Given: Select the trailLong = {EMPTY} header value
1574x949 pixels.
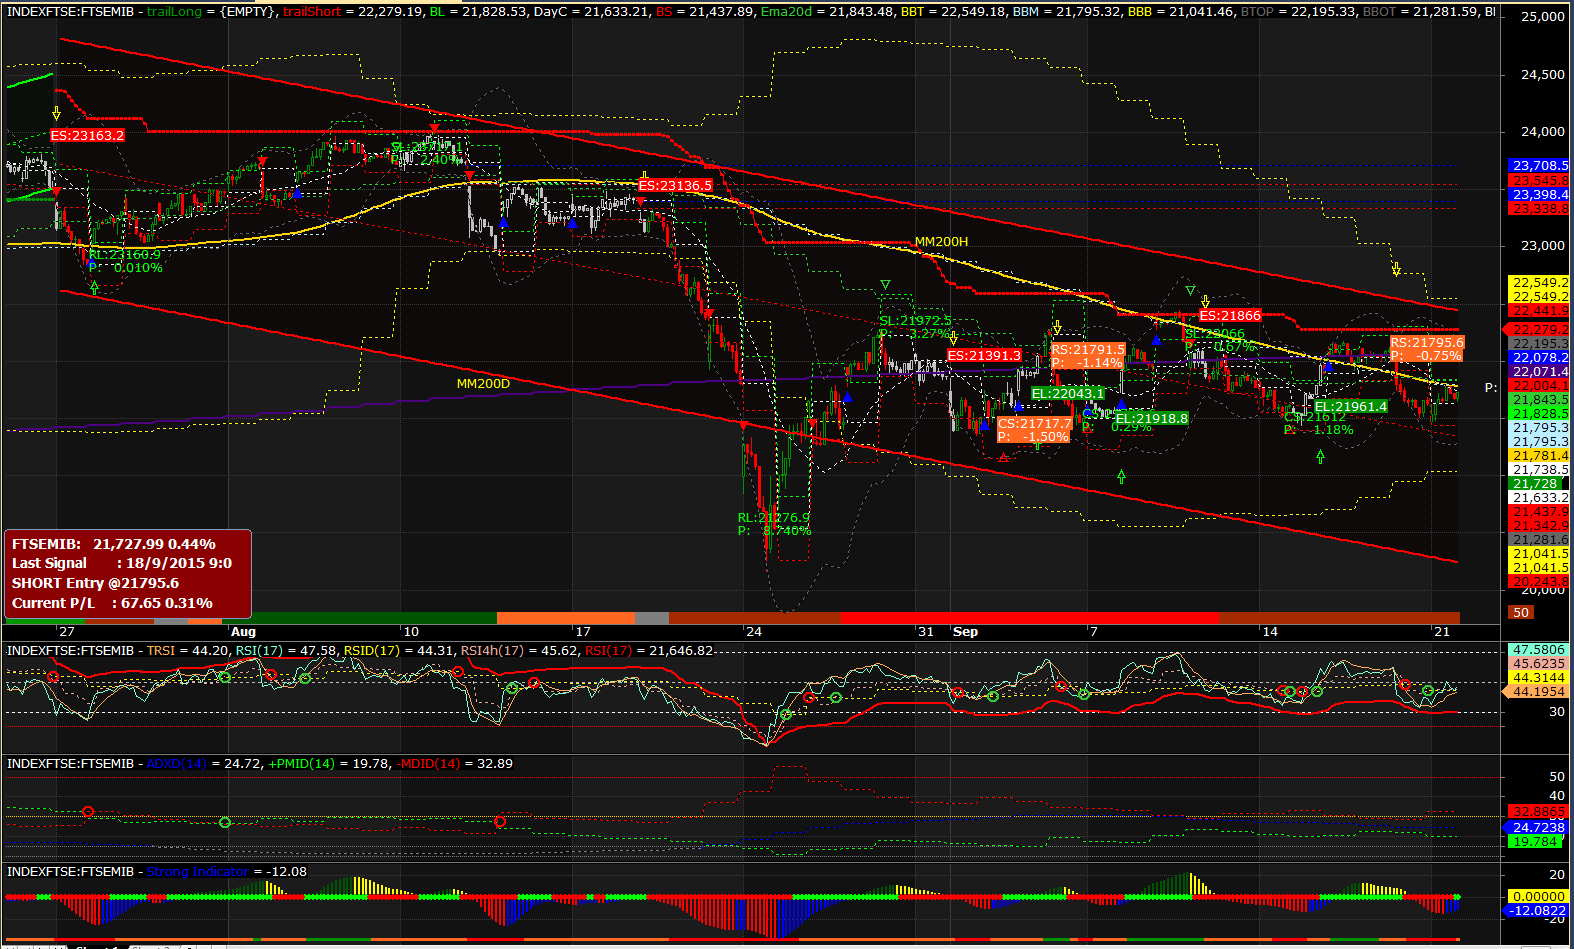Looking at the screenshot, I should click(x=208, y=11).
